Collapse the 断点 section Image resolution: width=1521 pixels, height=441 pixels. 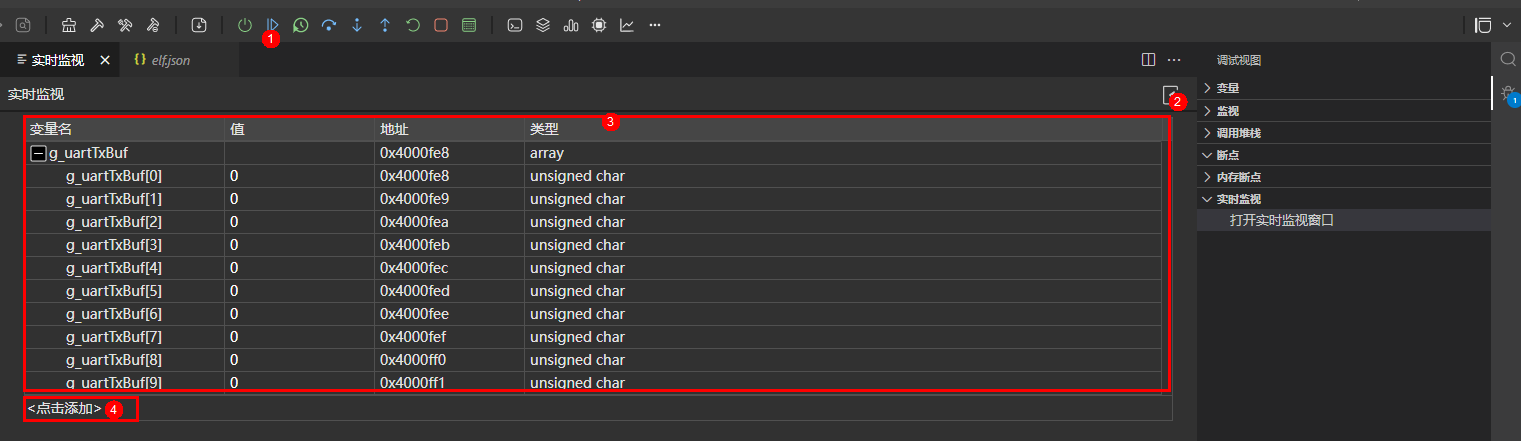click(1227, 155)
